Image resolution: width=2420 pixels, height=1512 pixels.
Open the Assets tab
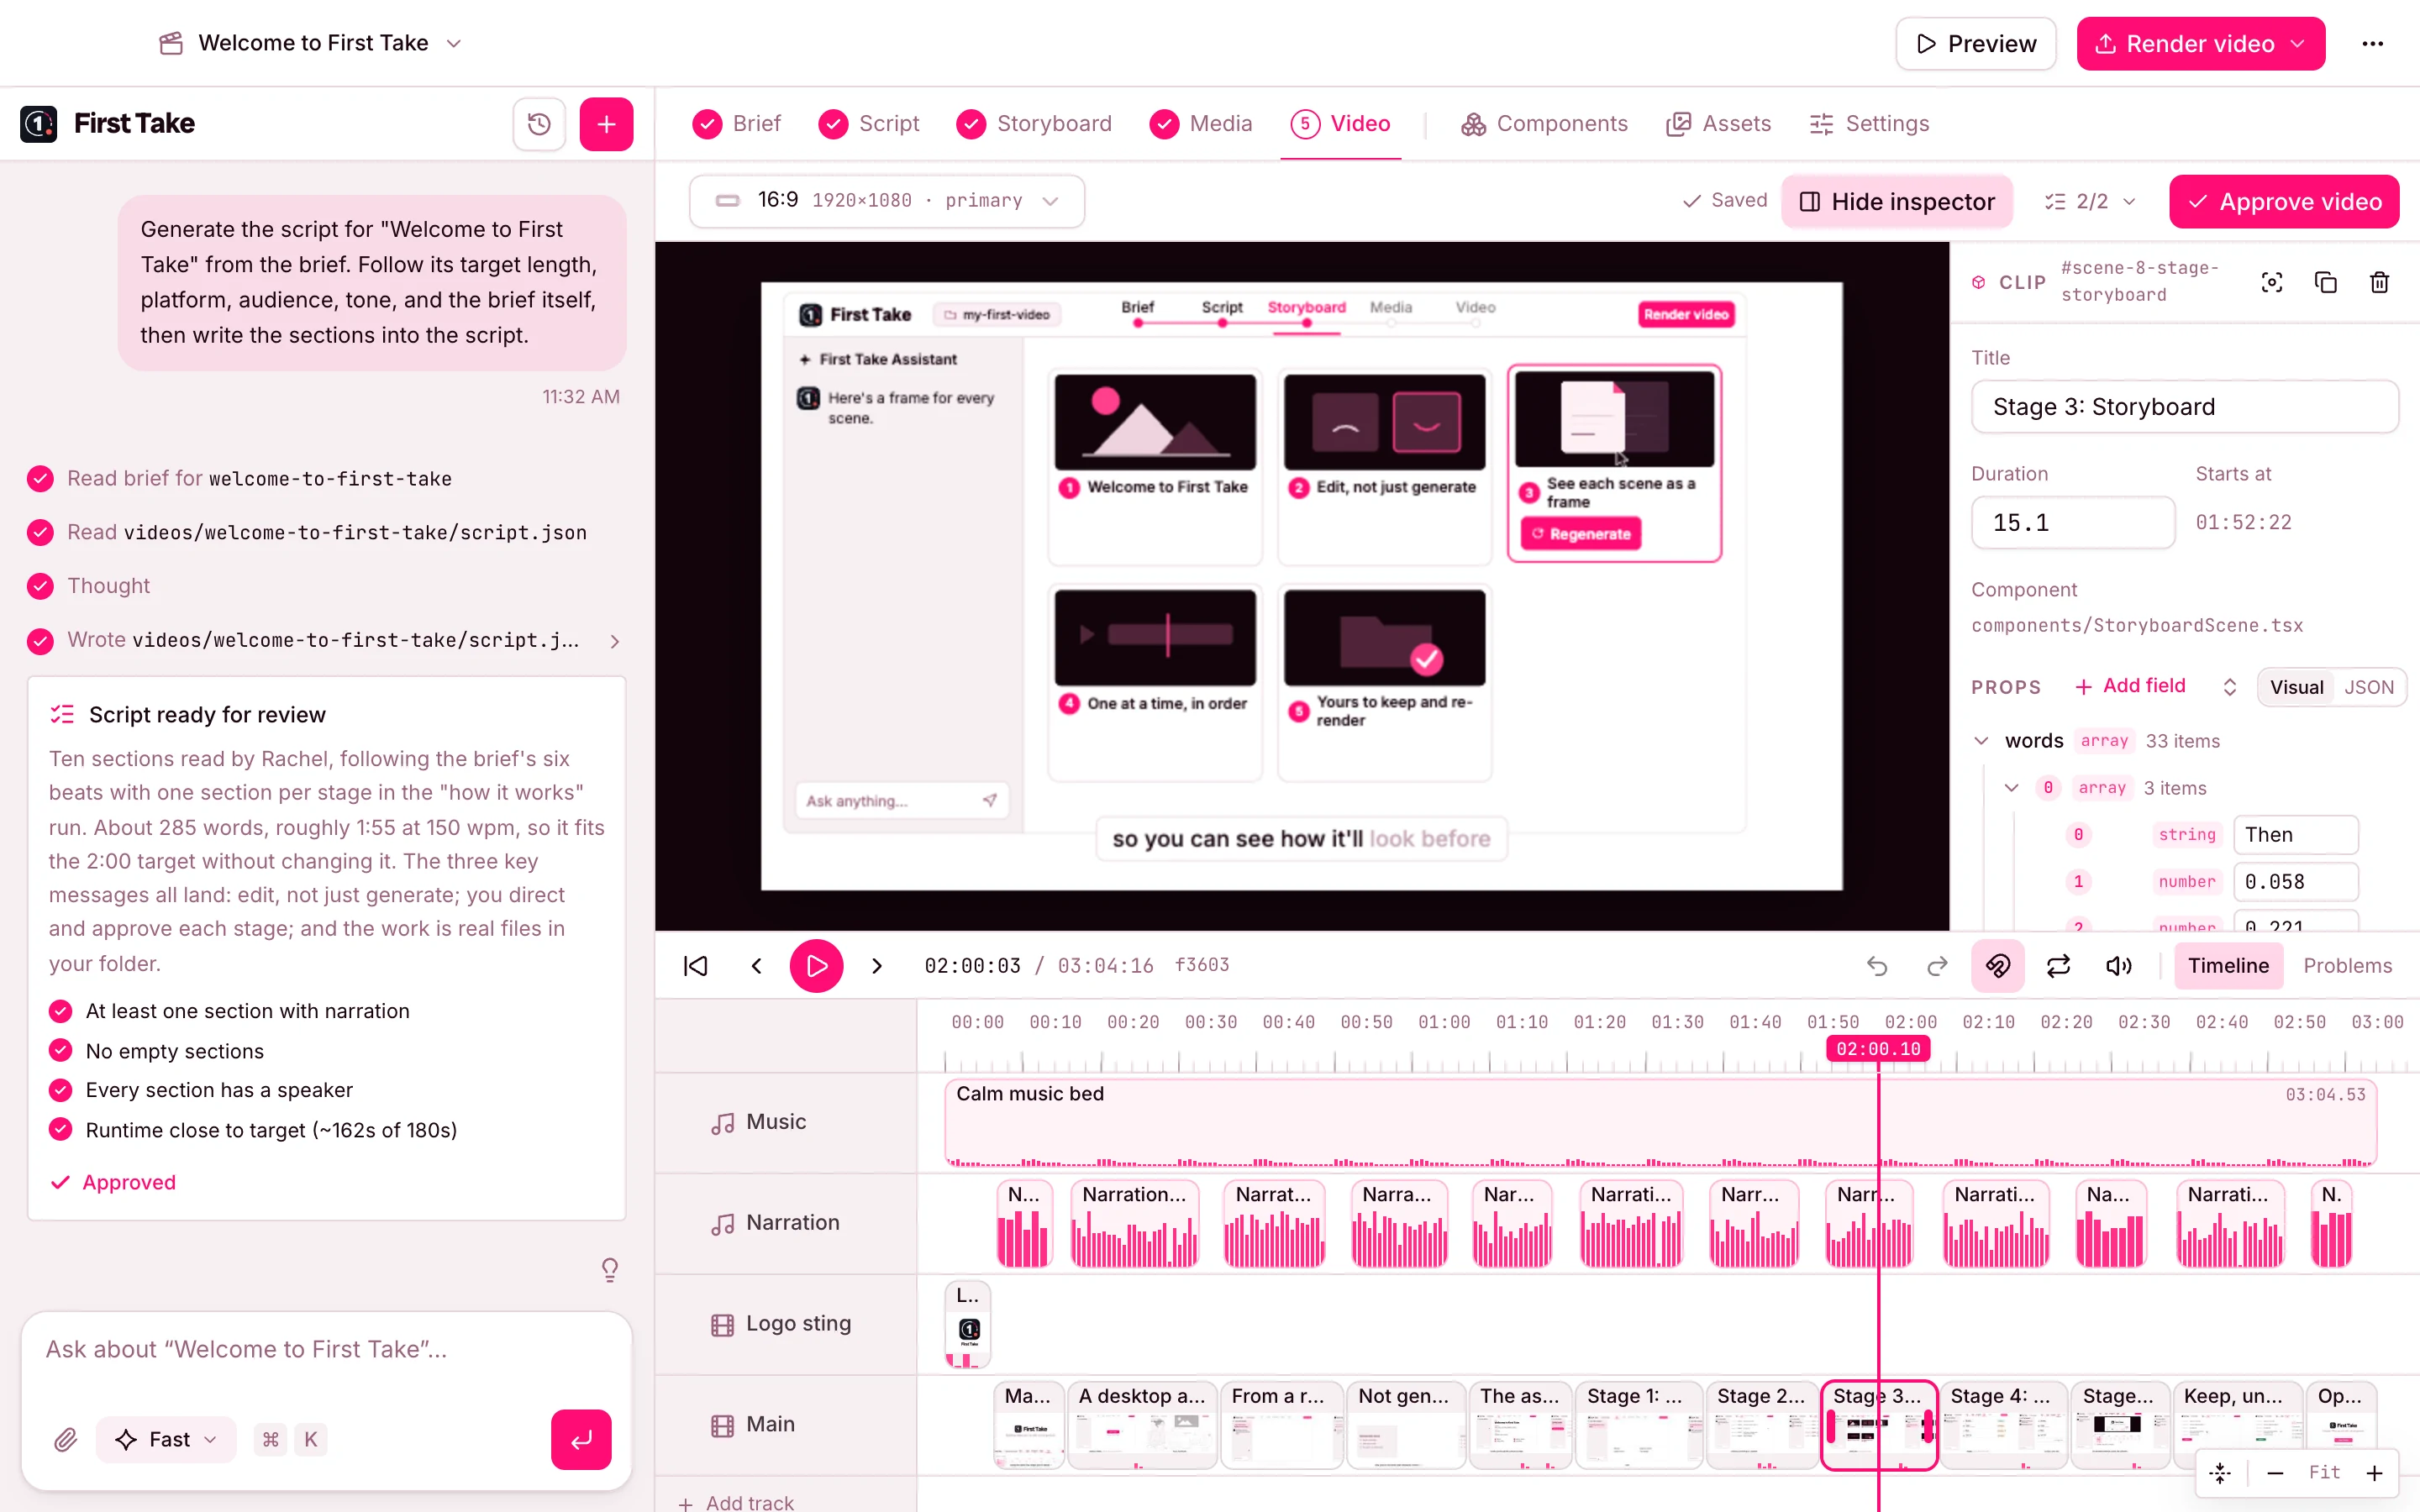point(1718,124)
